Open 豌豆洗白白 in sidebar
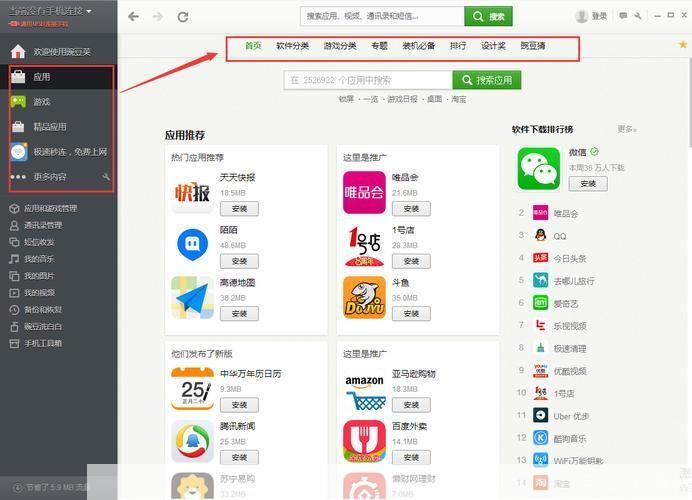Screen dimensions: 692x500 click(36, 327)
